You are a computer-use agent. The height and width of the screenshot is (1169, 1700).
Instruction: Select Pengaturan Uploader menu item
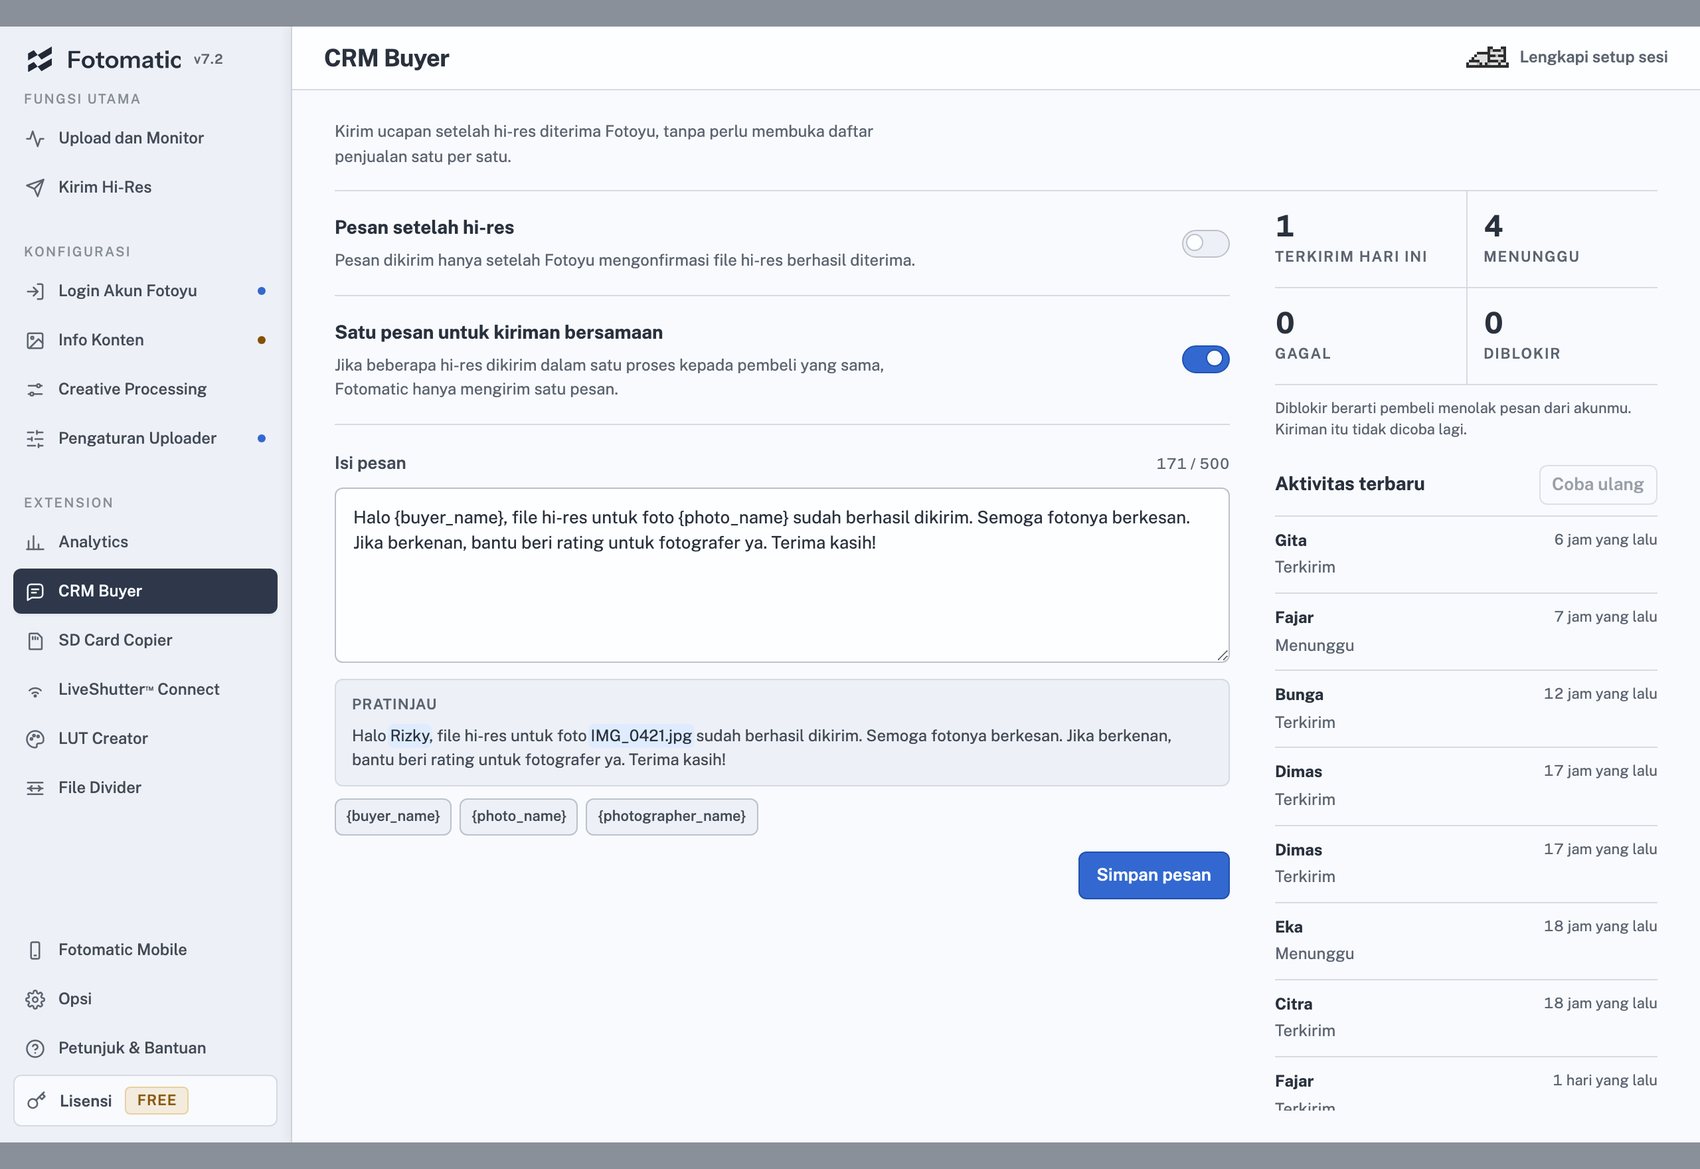point(145,438)
